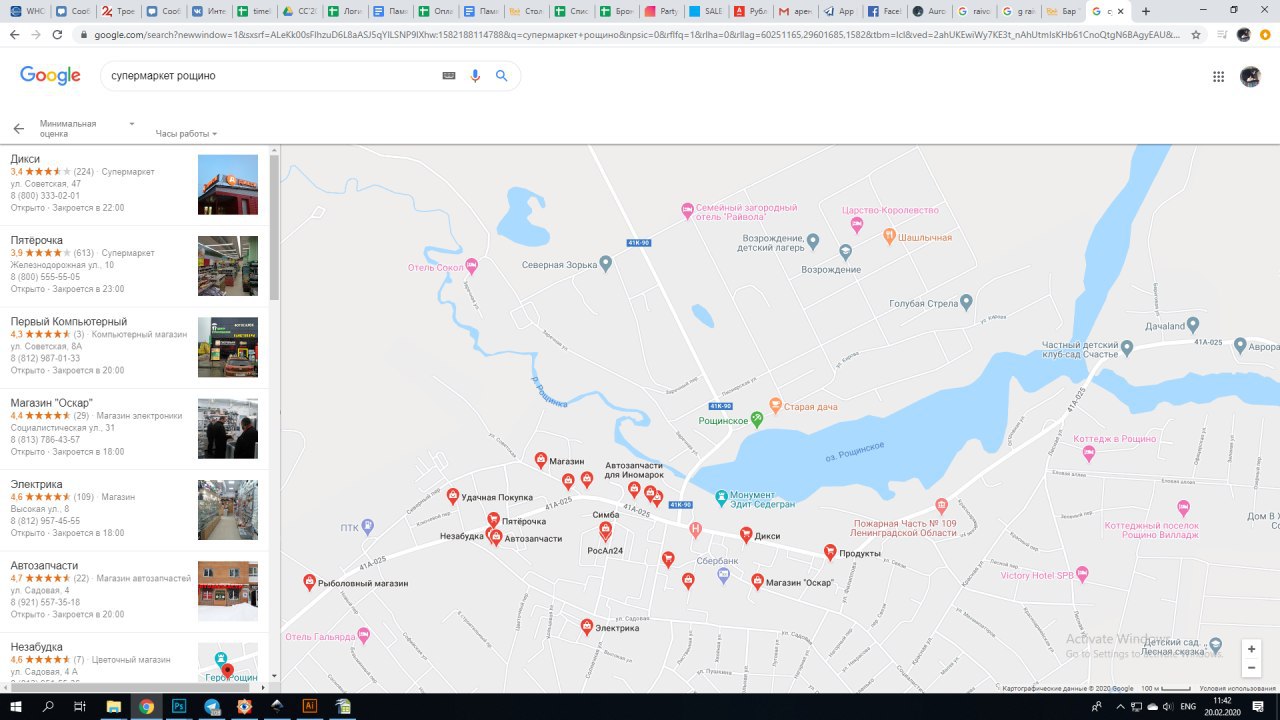Open Windows Start menu
This screenshot has height=720, width=1280.
coord(16,706)
